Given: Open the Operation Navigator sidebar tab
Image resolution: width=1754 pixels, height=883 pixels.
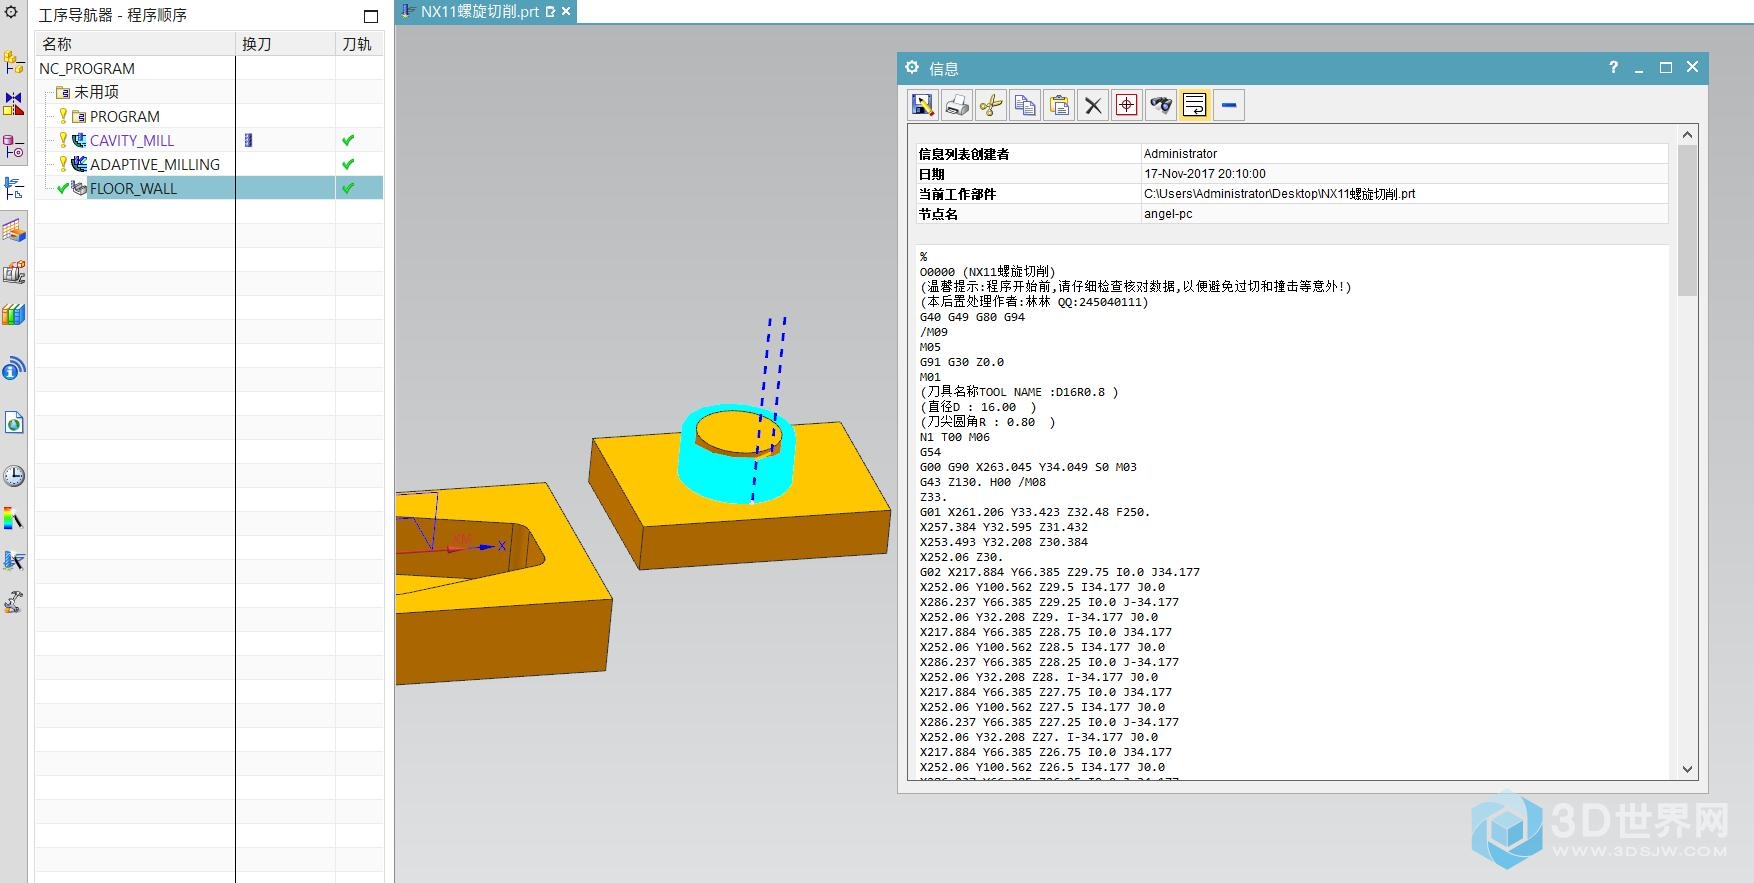Looking at the screenshot, I should coord(14,188).
